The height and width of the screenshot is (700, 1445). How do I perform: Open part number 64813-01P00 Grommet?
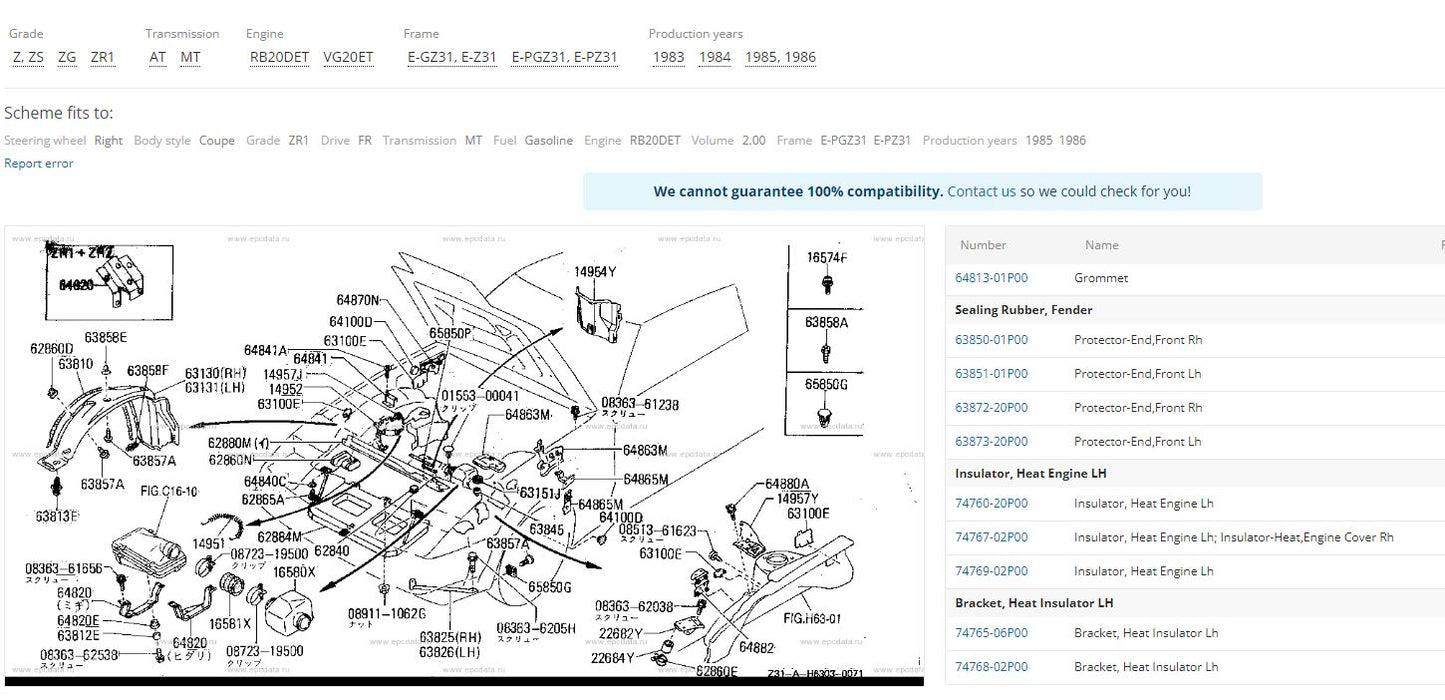click(x=991, y=278)
